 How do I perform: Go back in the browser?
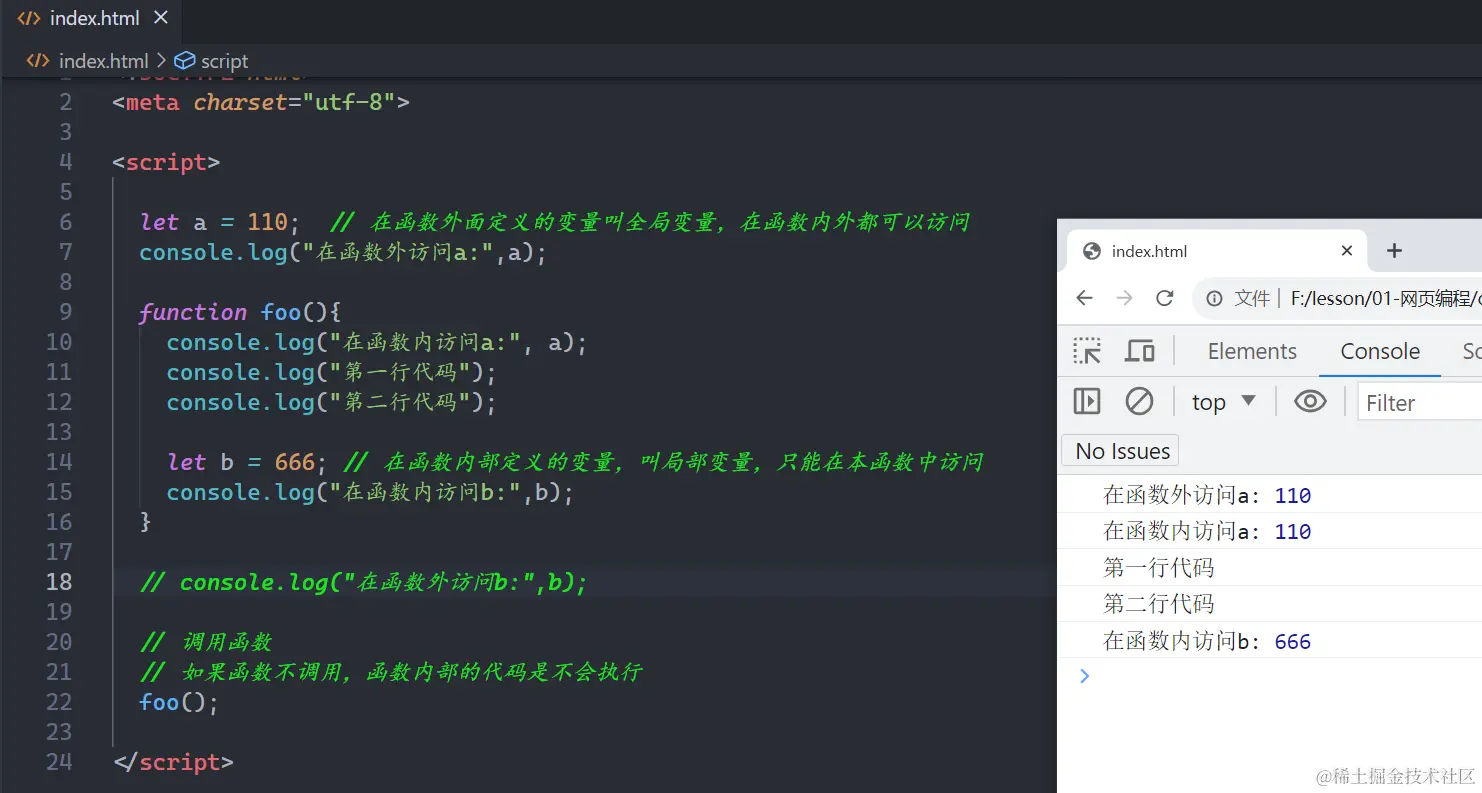1085,298
